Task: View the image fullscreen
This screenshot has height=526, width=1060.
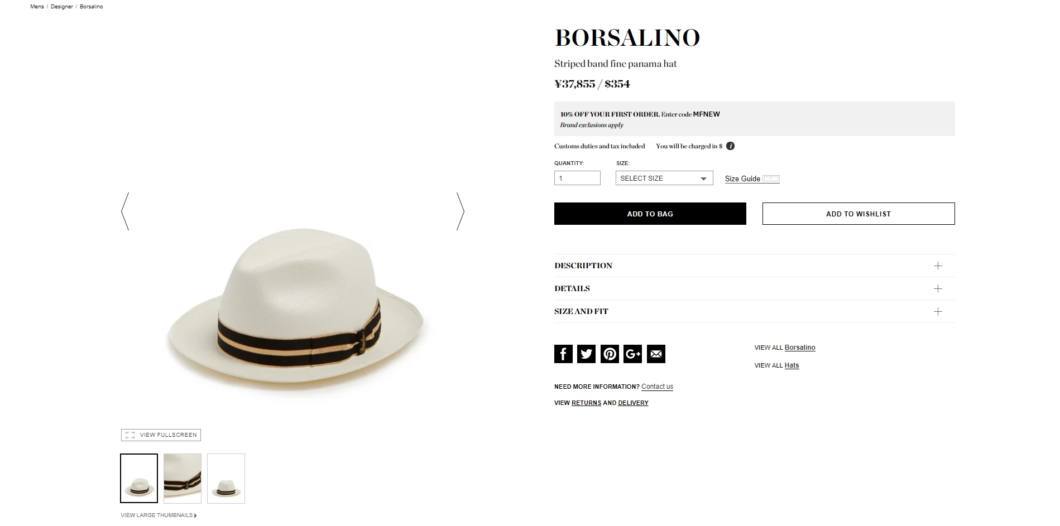Action: pos(161,435)
